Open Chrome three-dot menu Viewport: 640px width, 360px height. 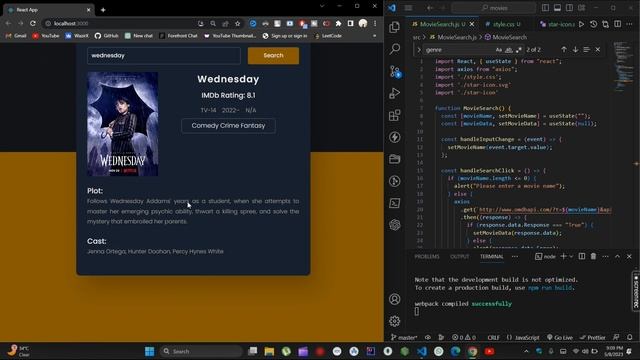[x=375, y=24]
